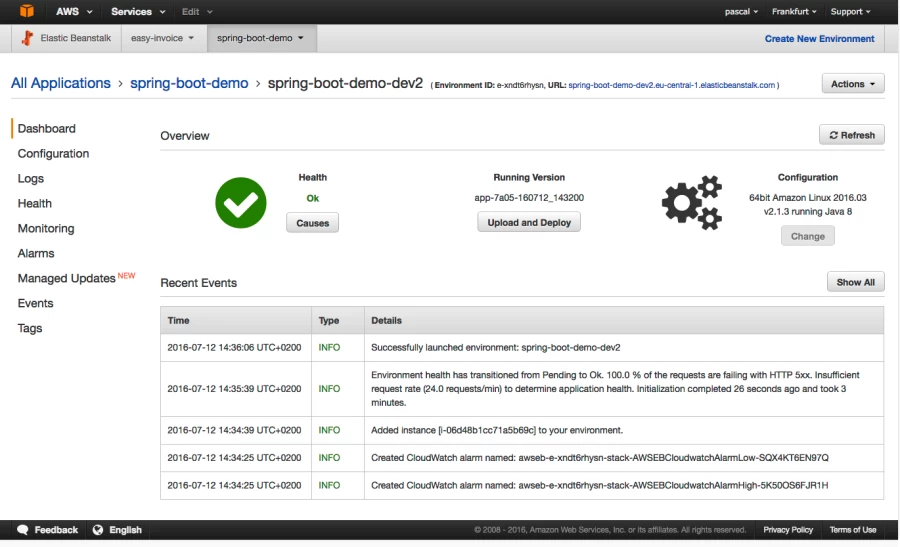
Task: Click the AlarmHigh CloudWatch alarm event
Action: (x=599, y=485)
